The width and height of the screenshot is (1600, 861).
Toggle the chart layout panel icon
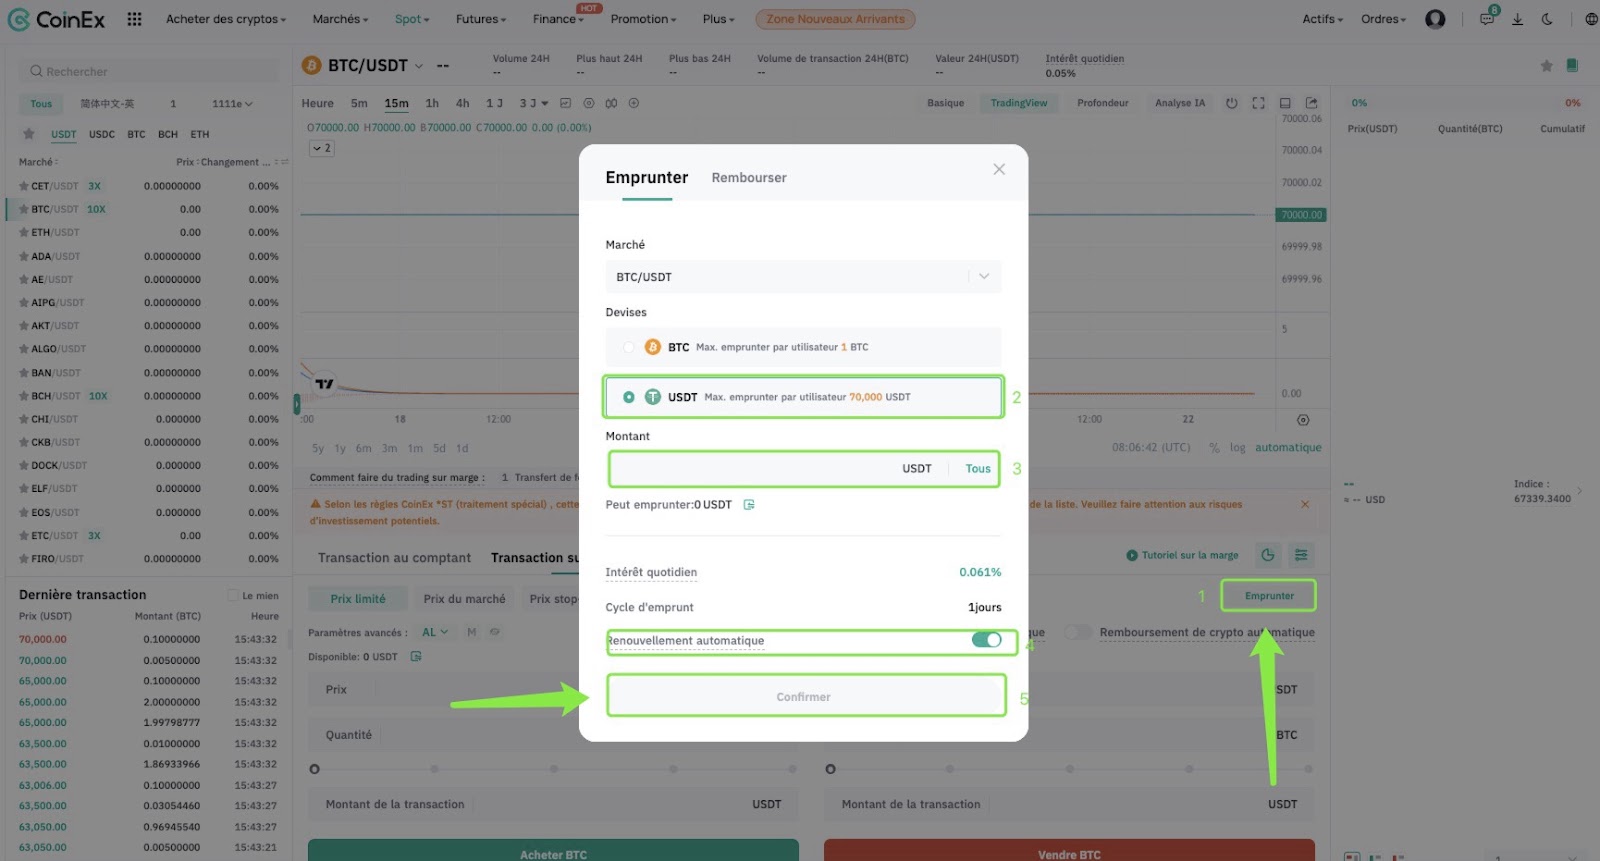(1285, 103)
